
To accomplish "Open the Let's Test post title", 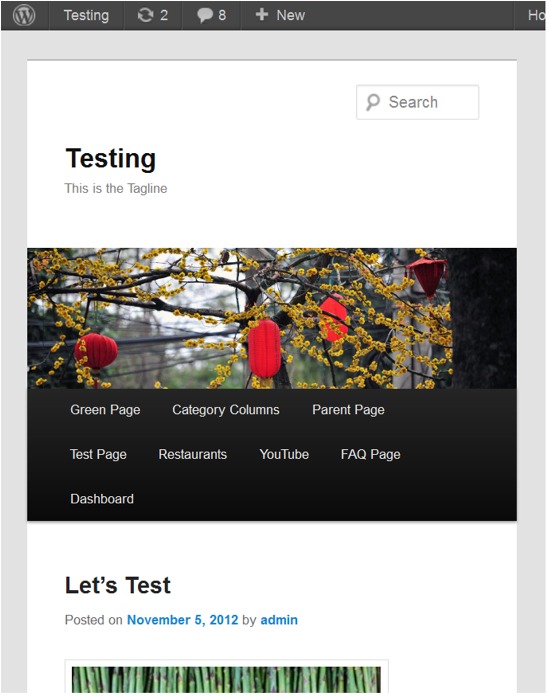I will pyautogui.click(x=118, y=585).
